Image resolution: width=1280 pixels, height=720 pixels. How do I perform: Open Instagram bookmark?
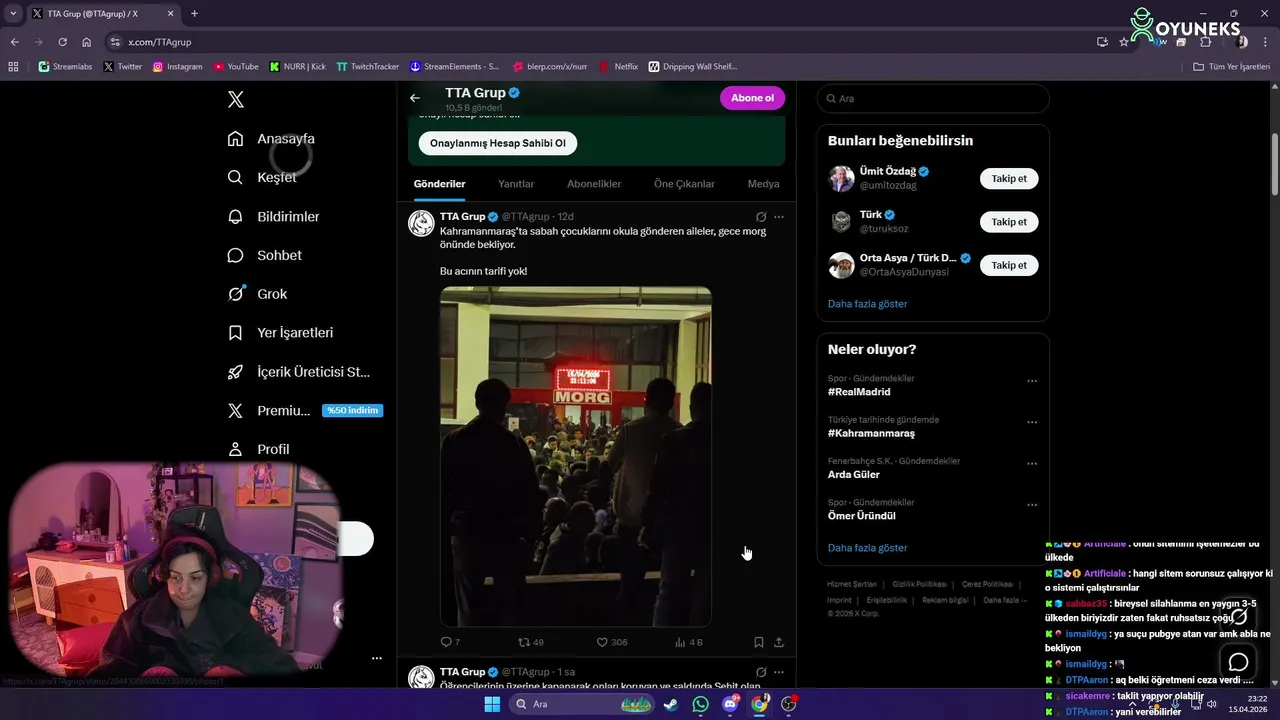click(x=178, y=67)
